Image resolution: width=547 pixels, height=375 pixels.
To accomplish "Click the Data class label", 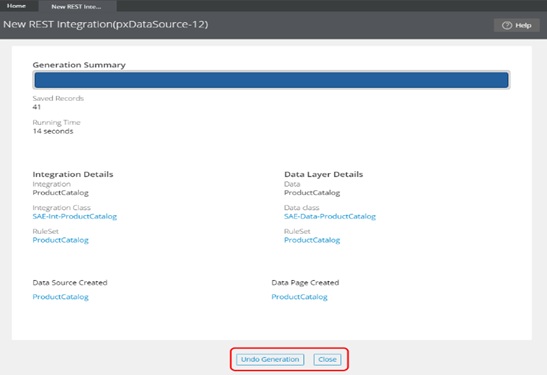I will (301, 208).
